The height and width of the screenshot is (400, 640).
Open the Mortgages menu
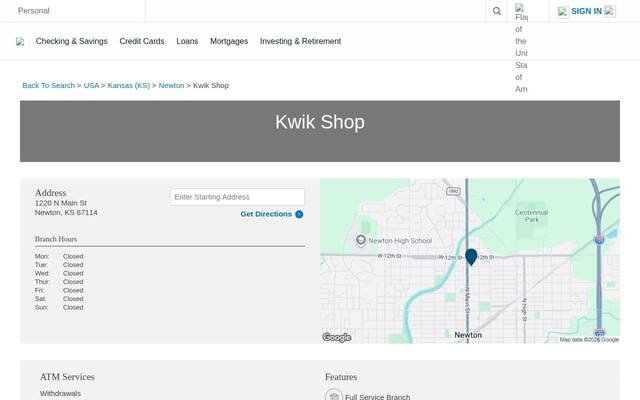pos(229,41)
